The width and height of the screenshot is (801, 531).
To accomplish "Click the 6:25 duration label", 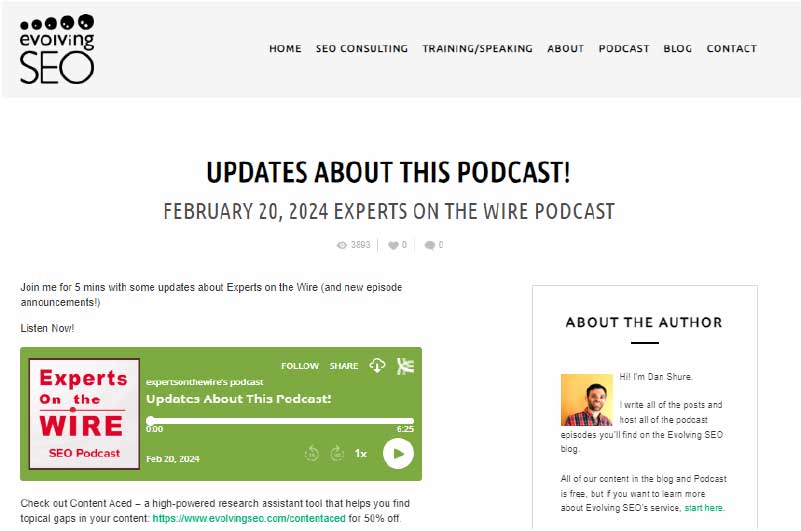I will (x=405, y=429).
